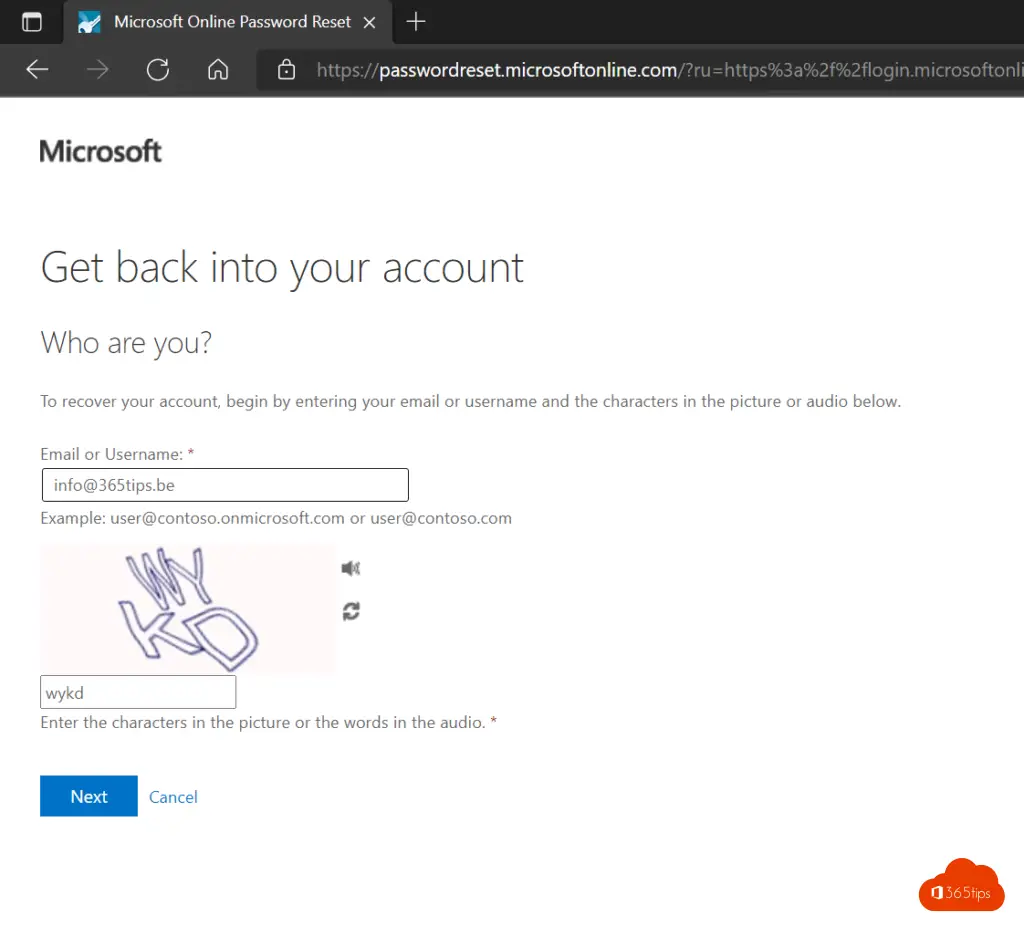Viewport: 1024px width, 947px height.
Task: Click the 'Get back into your account' heading
Action: 282,268
